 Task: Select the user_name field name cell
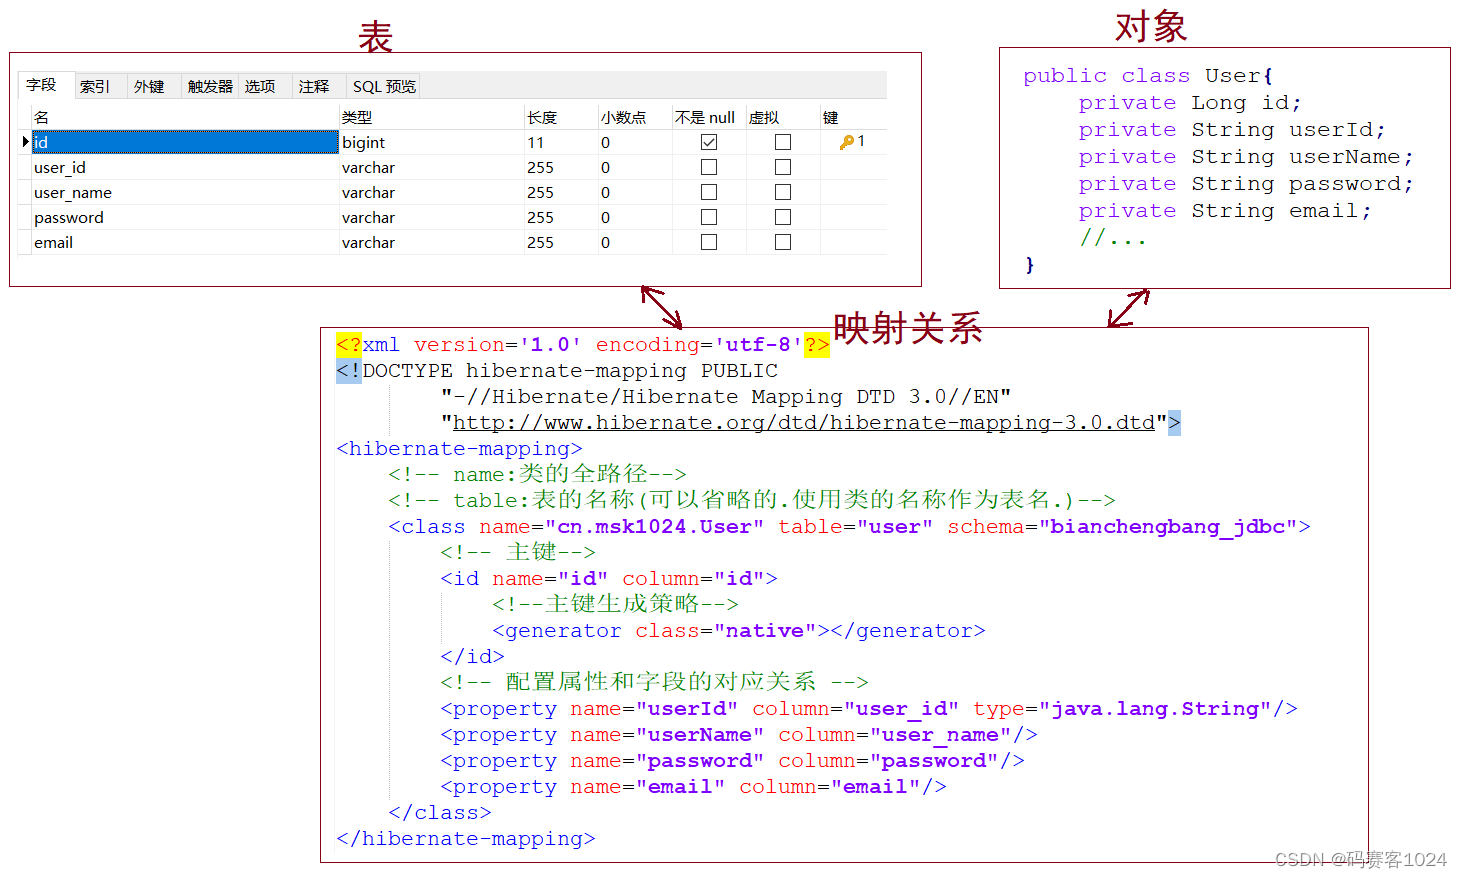(185, 192)
